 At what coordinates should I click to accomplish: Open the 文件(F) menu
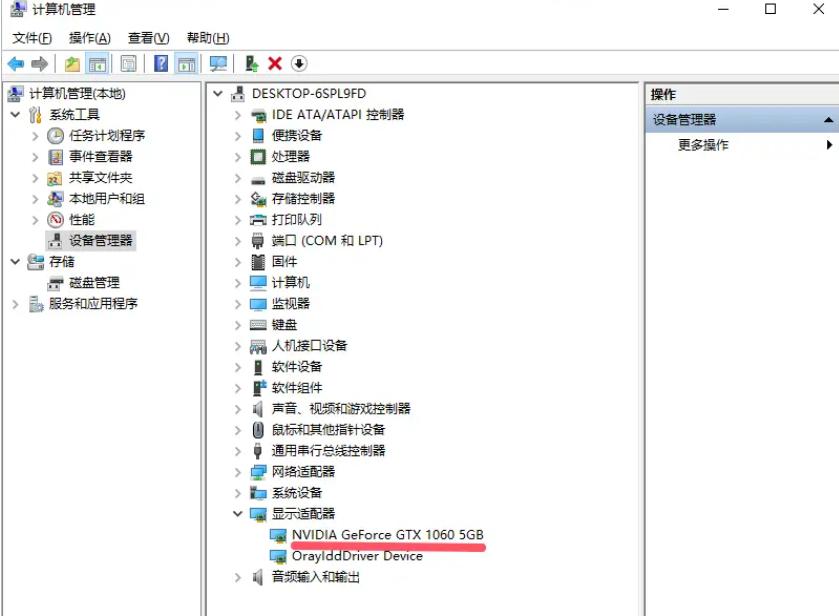pos(32,39)
